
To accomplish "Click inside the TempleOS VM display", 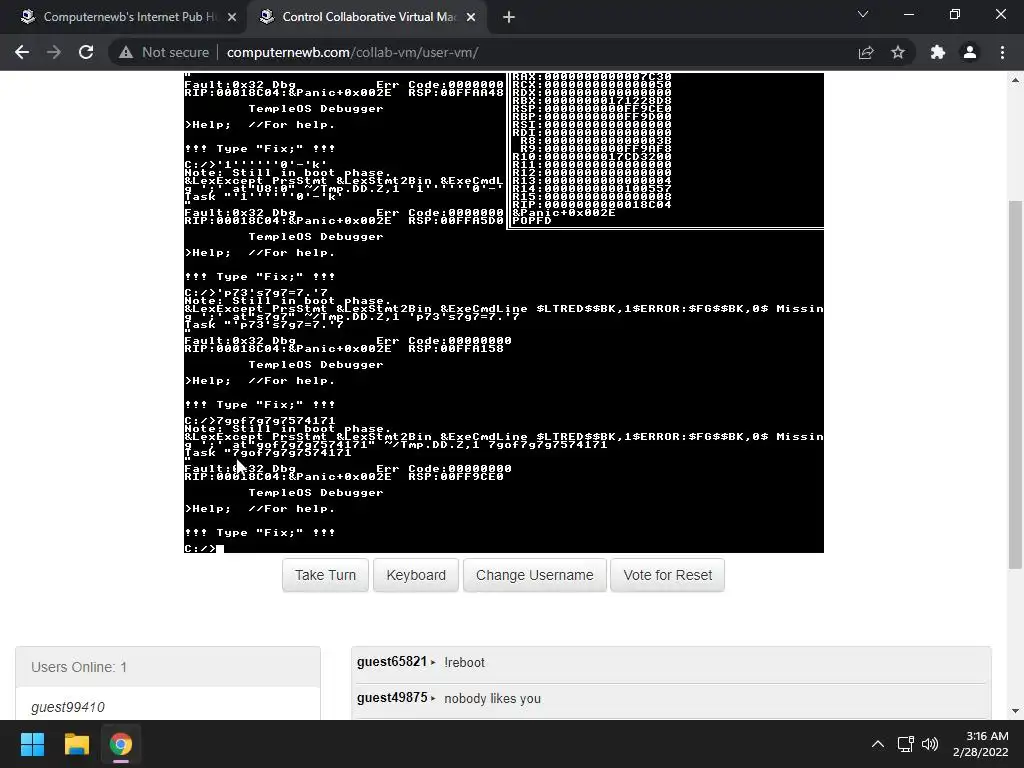I will pos(504,312).
